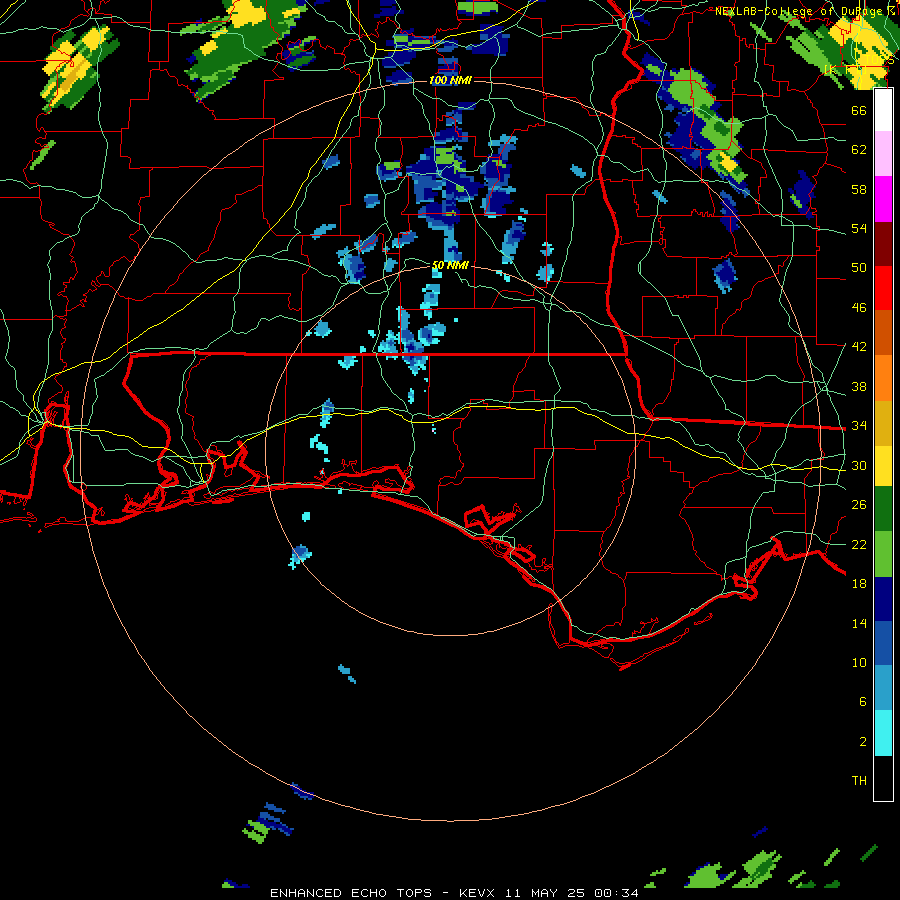Click the navy blue legend swatch
Viewport: 900px width, 900px height.
tap(883, 599)
